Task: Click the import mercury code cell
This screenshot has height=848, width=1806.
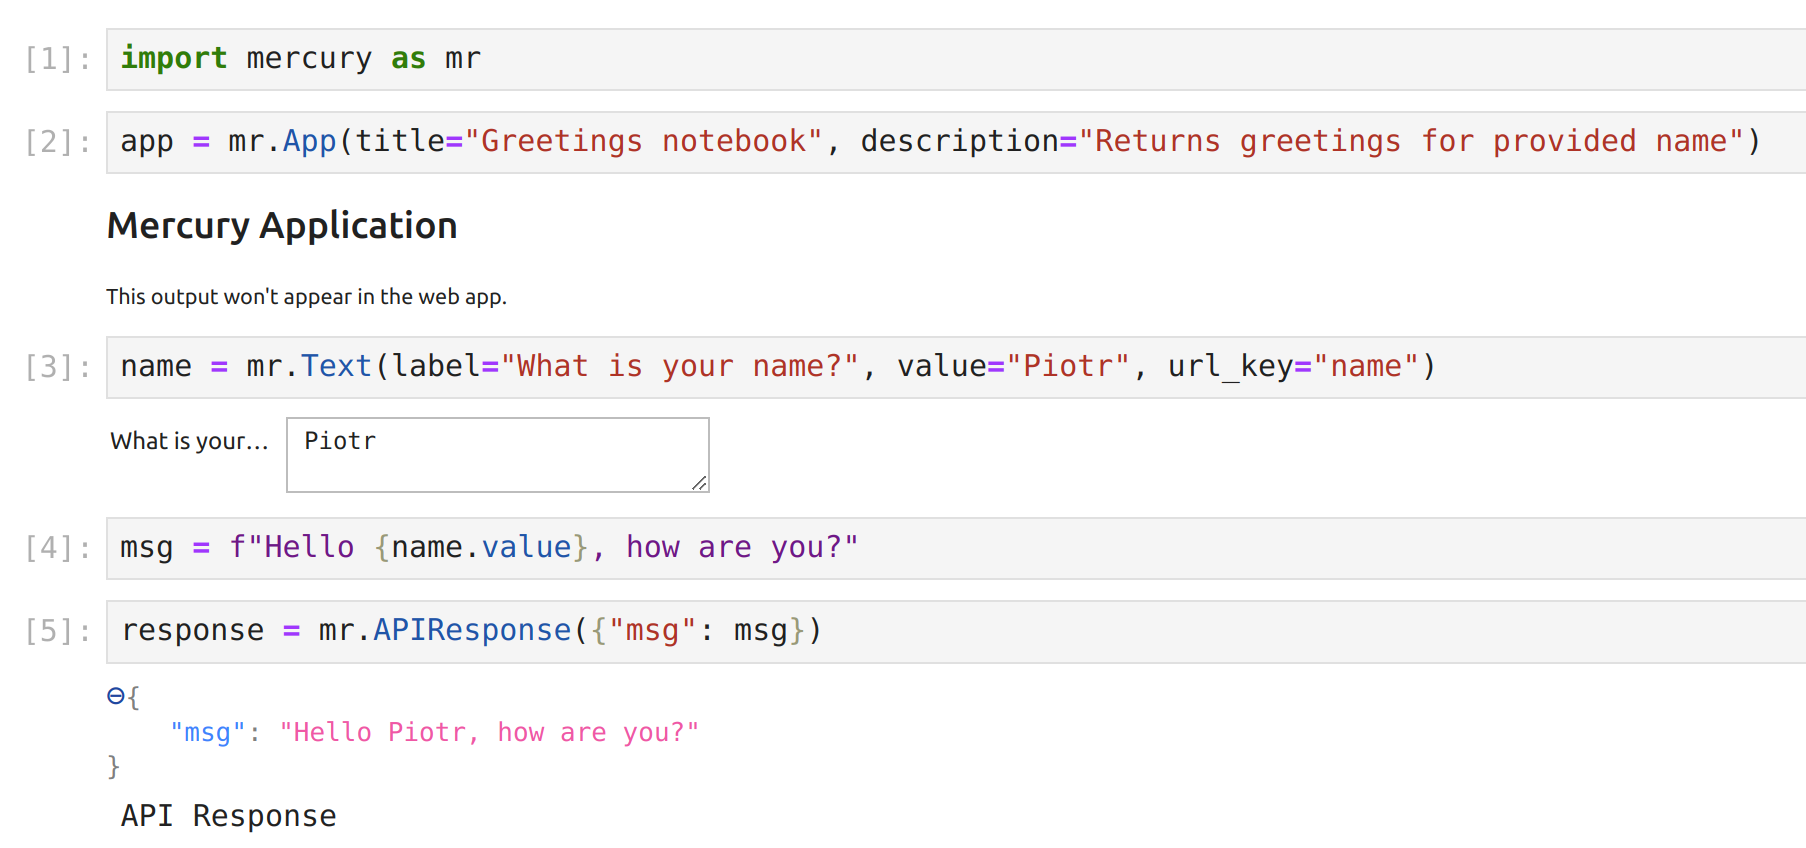Action: point(956,60)
